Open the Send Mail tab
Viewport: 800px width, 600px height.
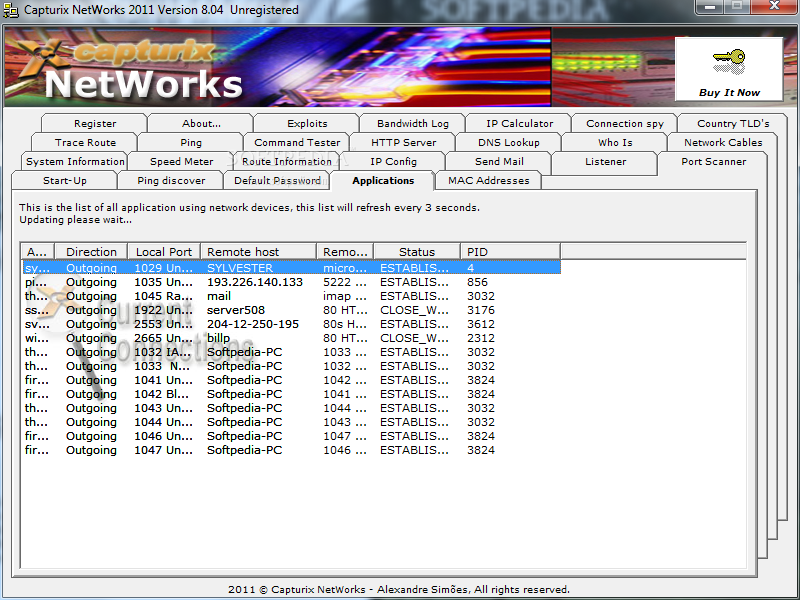(499, 161)
